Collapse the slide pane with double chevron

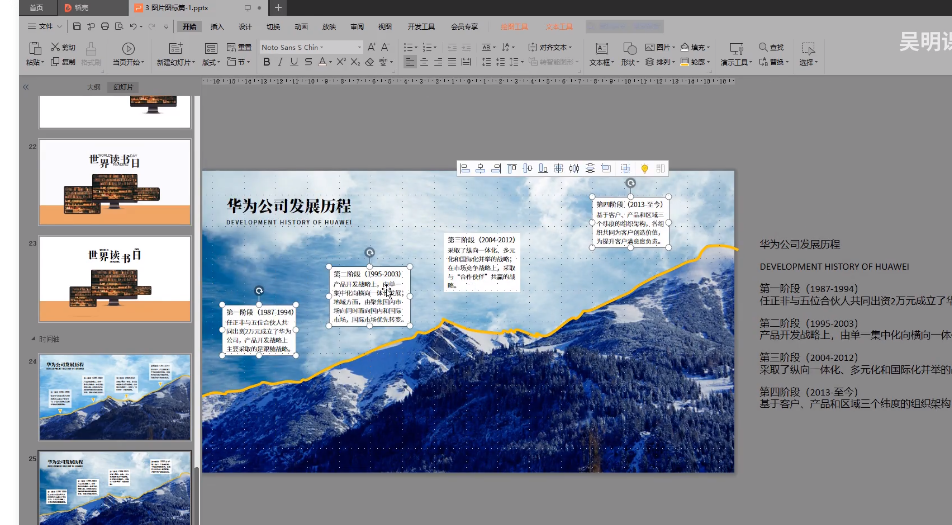coord(26,87)
